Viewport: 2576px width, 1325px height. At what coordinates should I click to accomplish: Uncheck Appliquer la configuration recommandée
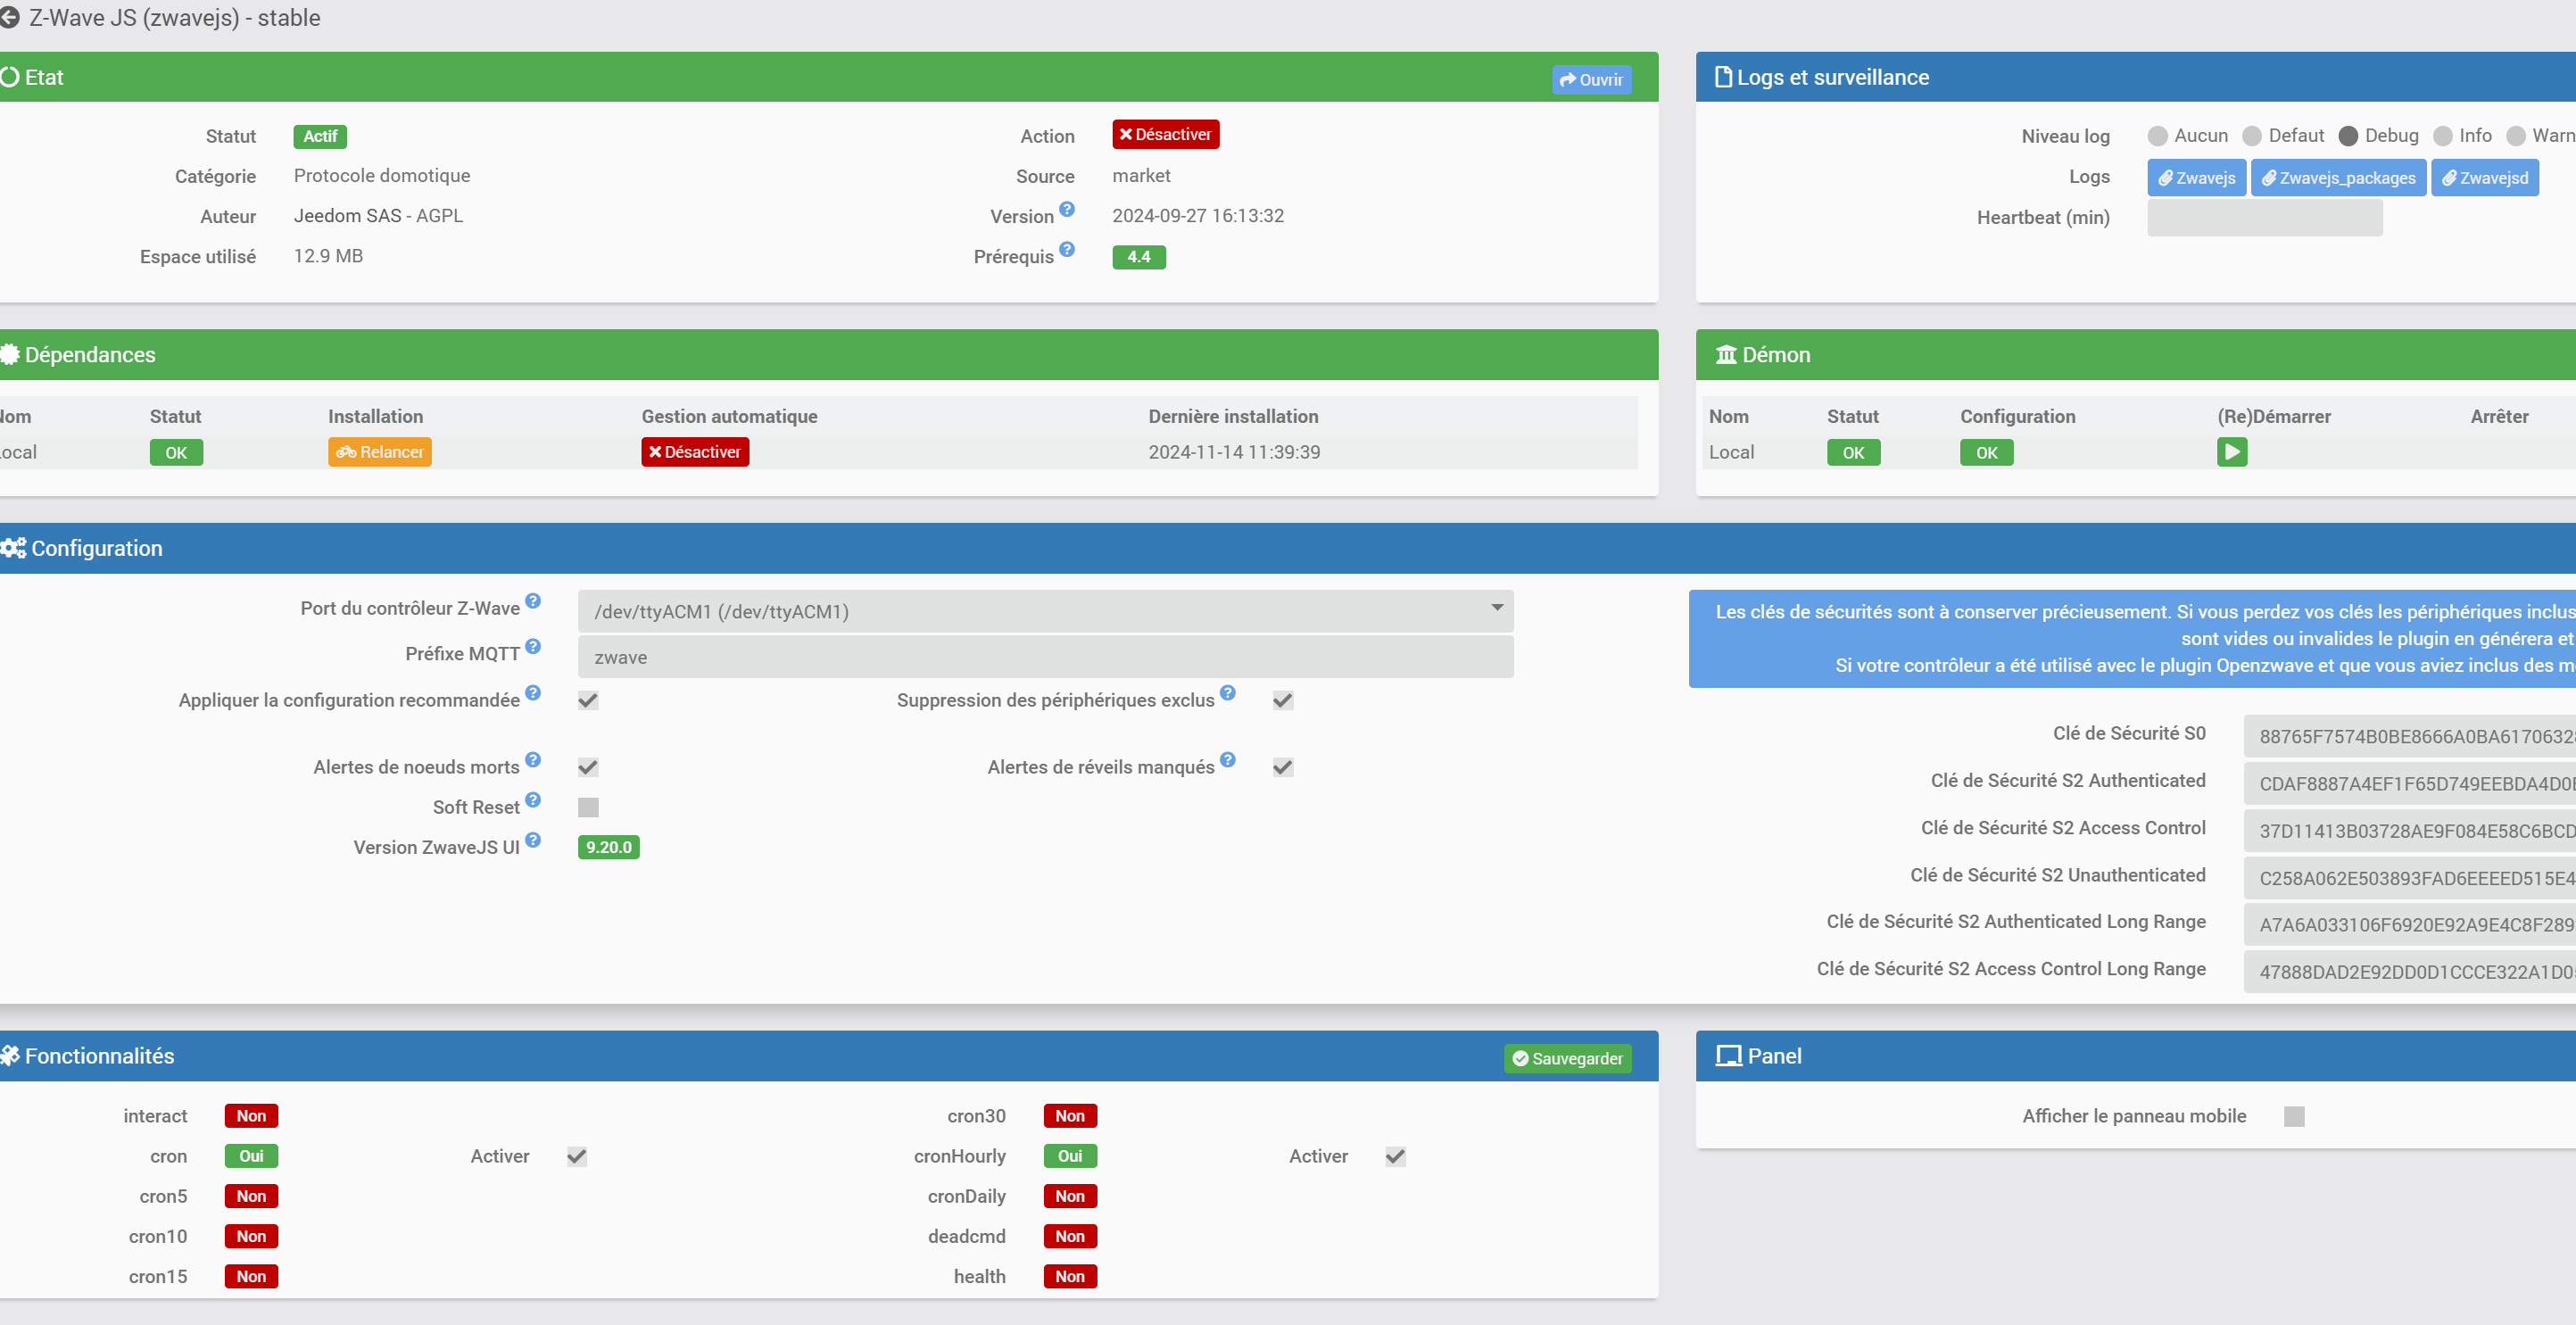tap(588, 700)
